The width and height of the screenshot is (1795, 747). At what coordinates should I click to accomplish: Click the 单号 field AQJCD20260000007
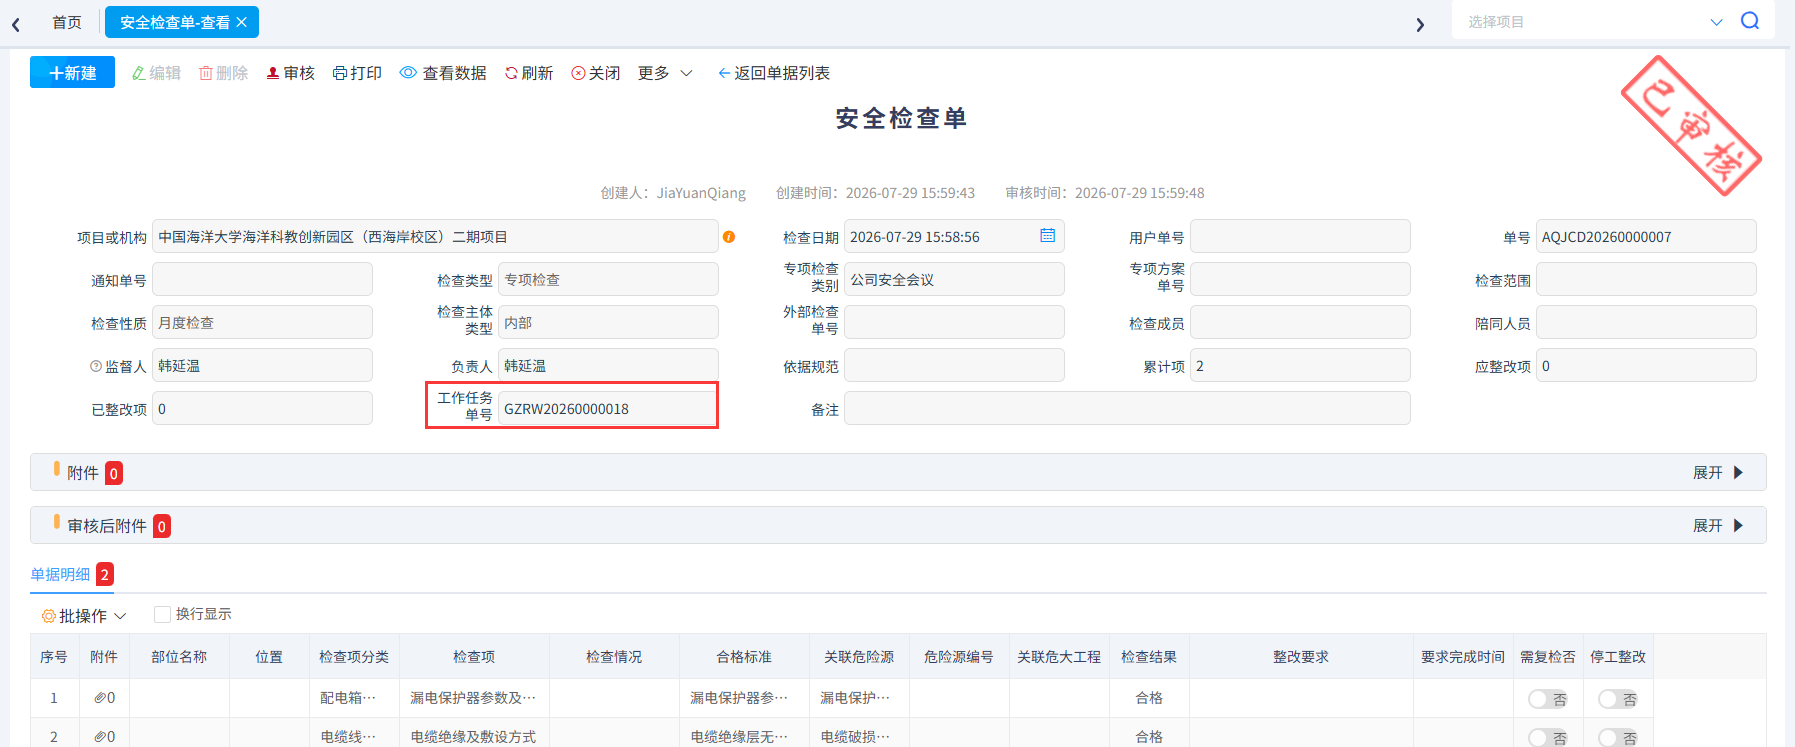click(1646, 236)
